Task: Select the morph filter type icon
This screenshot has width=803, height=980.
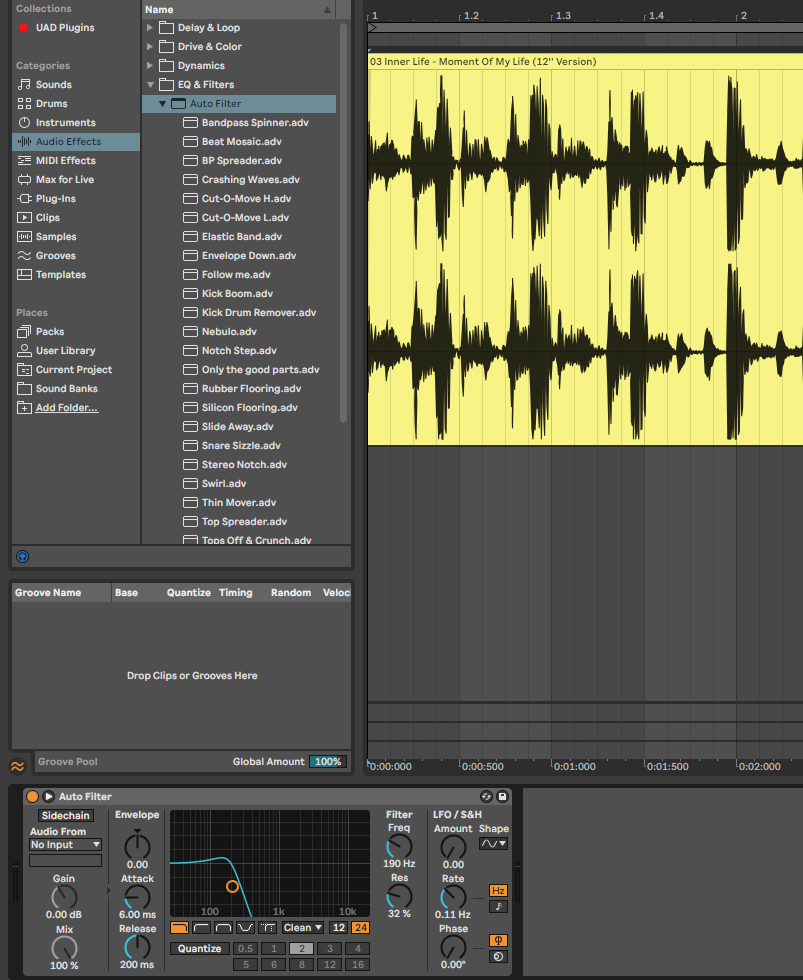Action: (x=267, y=928)
